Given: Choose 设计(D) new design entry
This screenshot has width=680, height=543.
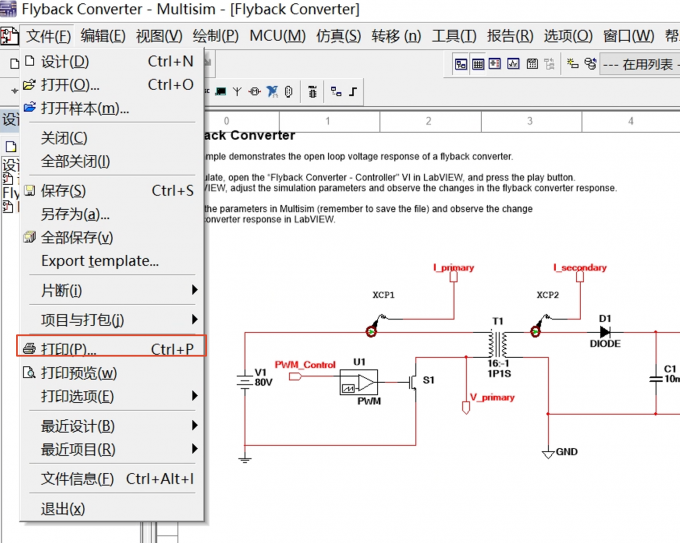Looking at the screenshot, I should click(111, 62).
